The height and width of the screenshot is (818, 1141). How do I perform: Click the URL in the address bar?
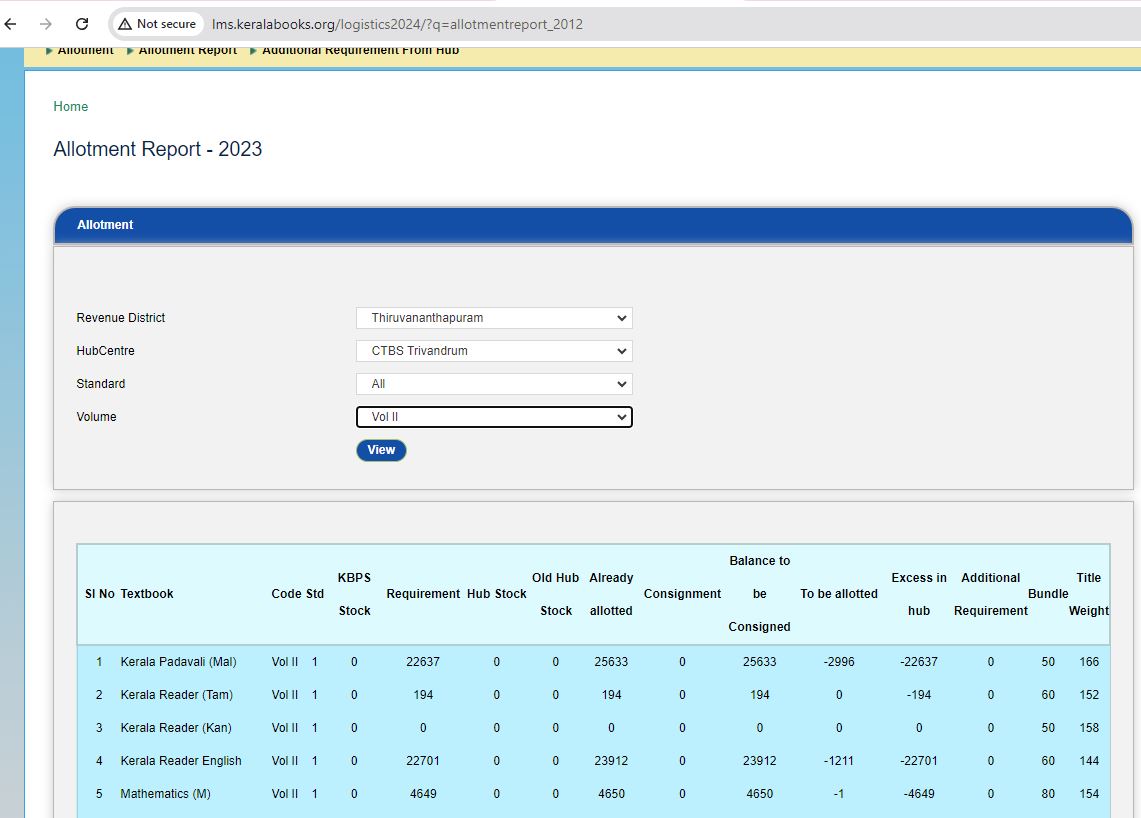click(x=397, y=24)
